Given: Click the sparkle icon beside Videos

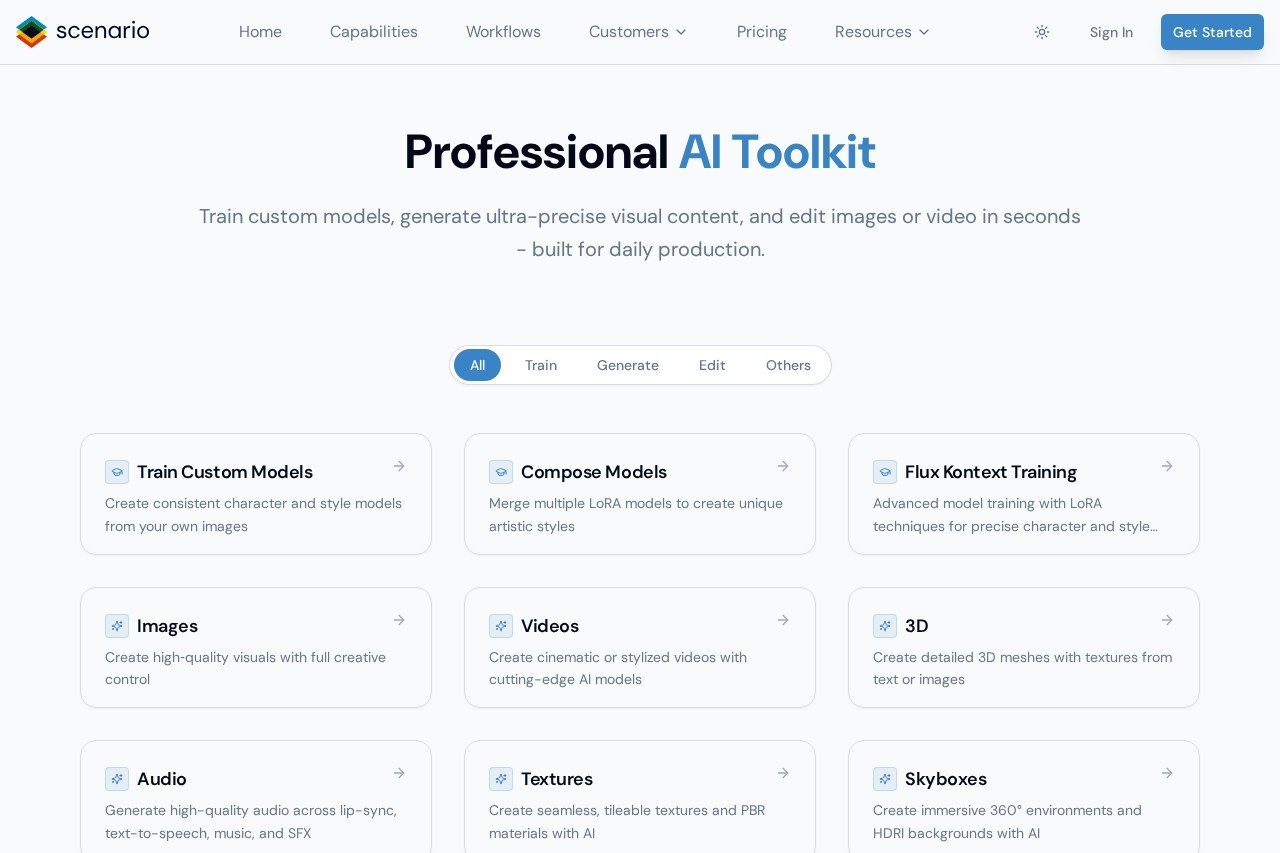Looking at the screenshot, I should pyautogui.click(x=501, y=626).
